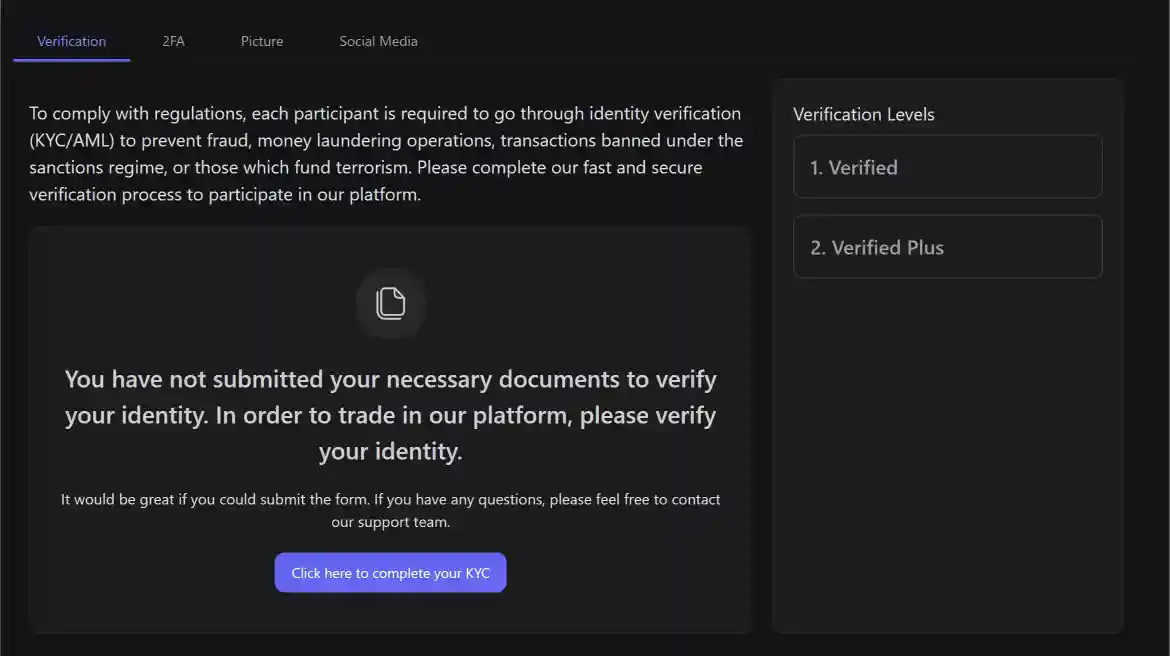Click empty area below Verified Plus card
1170x656 pixels.
tap(947, 450)
